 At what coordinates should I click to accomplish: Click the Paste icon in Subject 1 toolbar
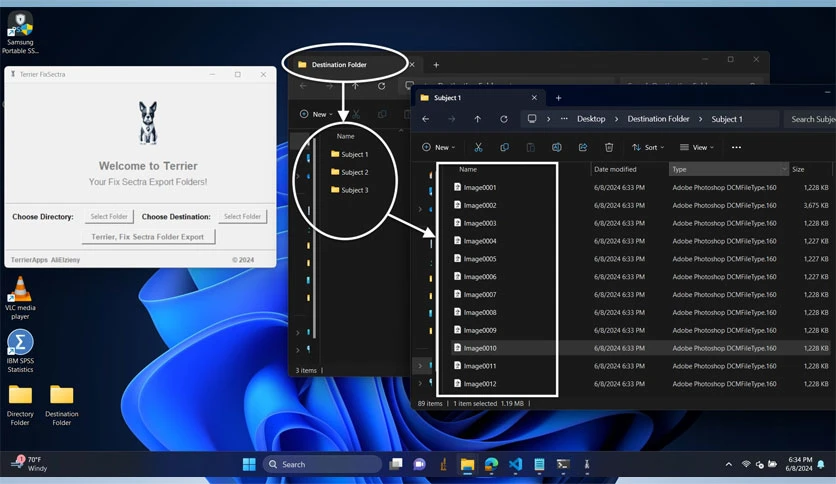530,147
